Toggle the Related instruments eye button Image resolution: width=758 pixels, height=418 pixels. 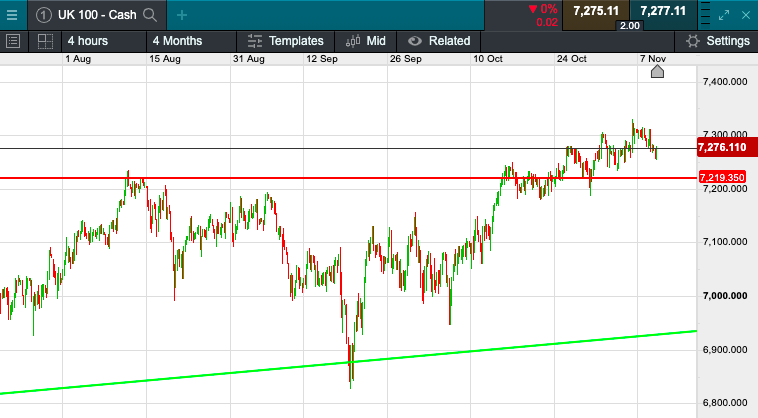(439, 41)
